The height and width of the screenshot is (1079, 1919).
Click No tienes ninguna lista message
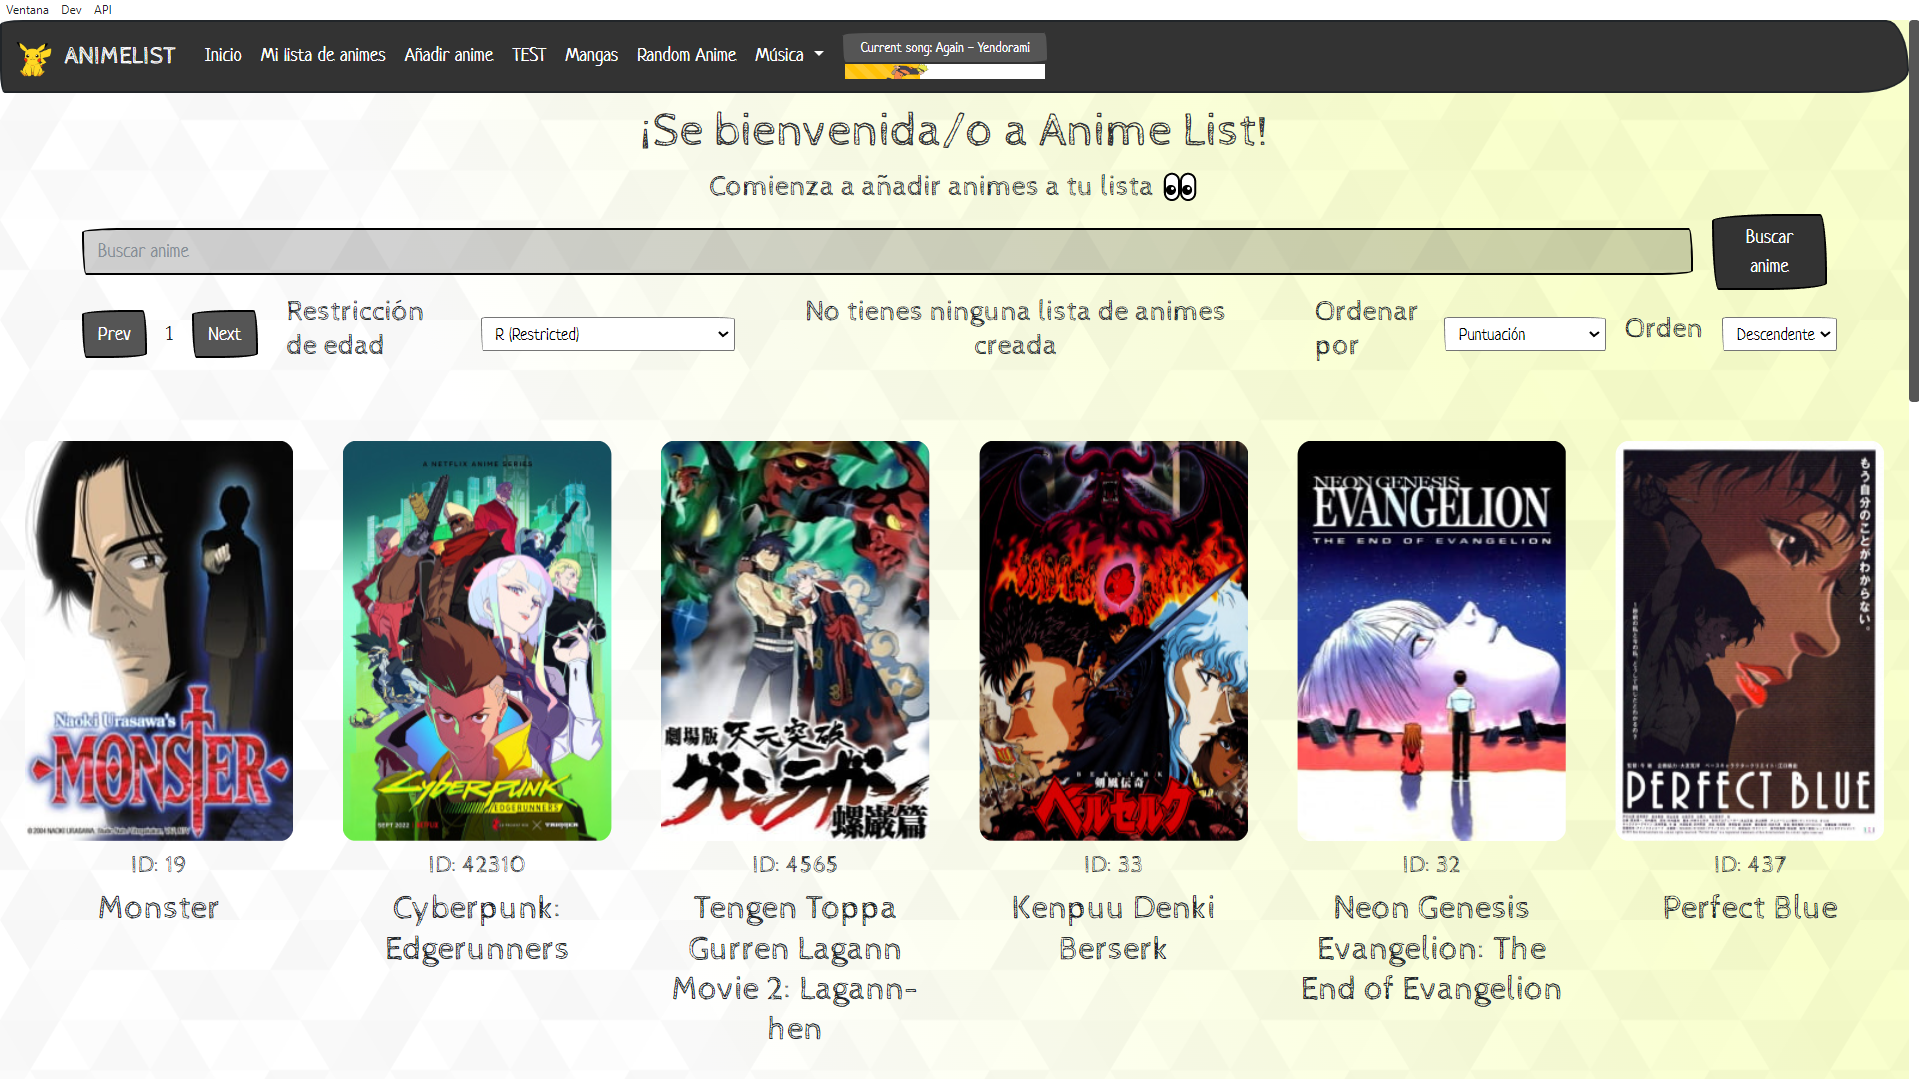[1015, 328]
